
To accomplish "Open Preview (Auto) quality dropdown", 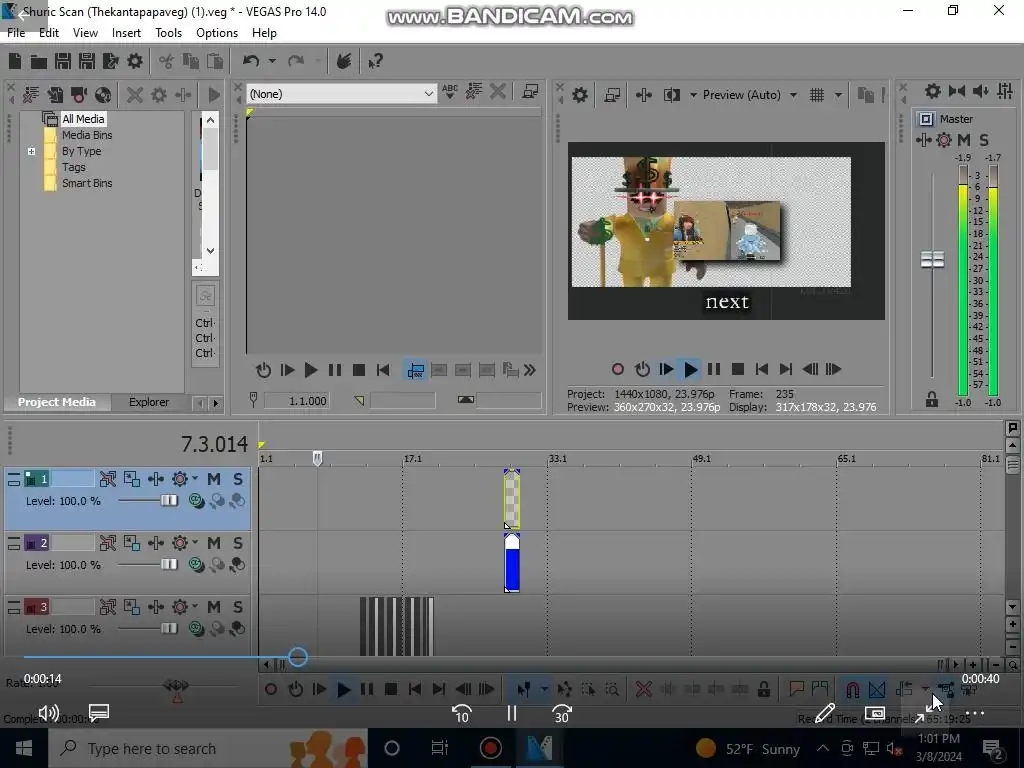I will click(x=793, y=95).
